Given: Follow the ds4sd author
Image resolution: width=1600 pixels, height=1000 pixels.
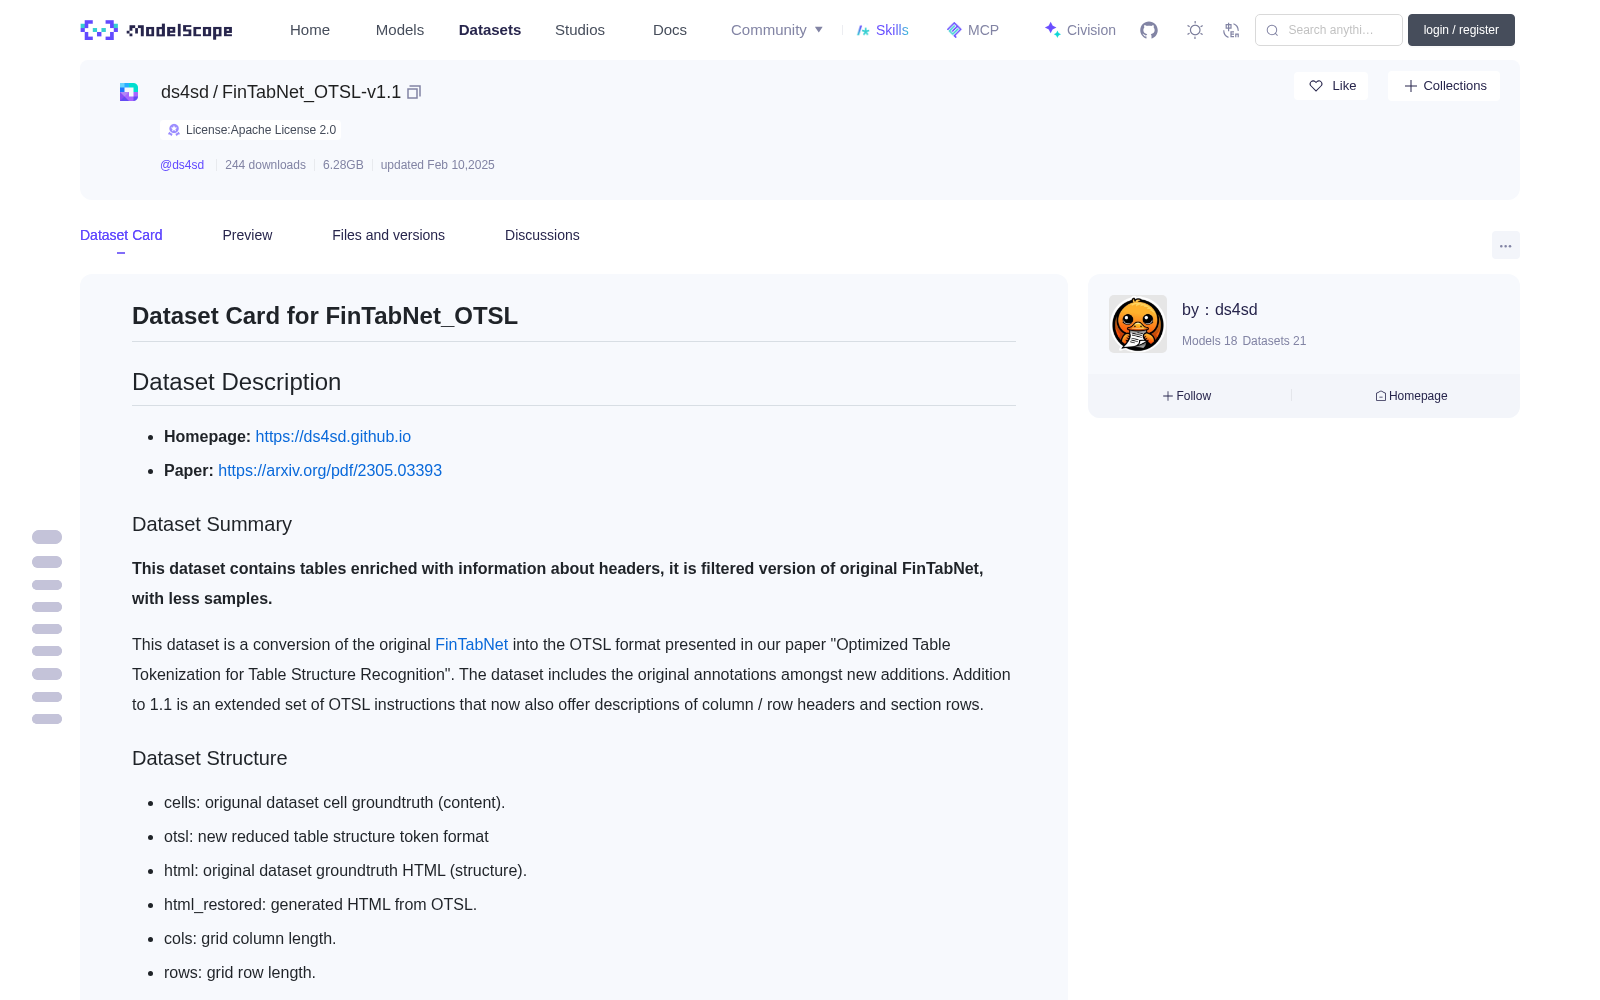Looking at the screenshot, I should tap(1187, 396).
